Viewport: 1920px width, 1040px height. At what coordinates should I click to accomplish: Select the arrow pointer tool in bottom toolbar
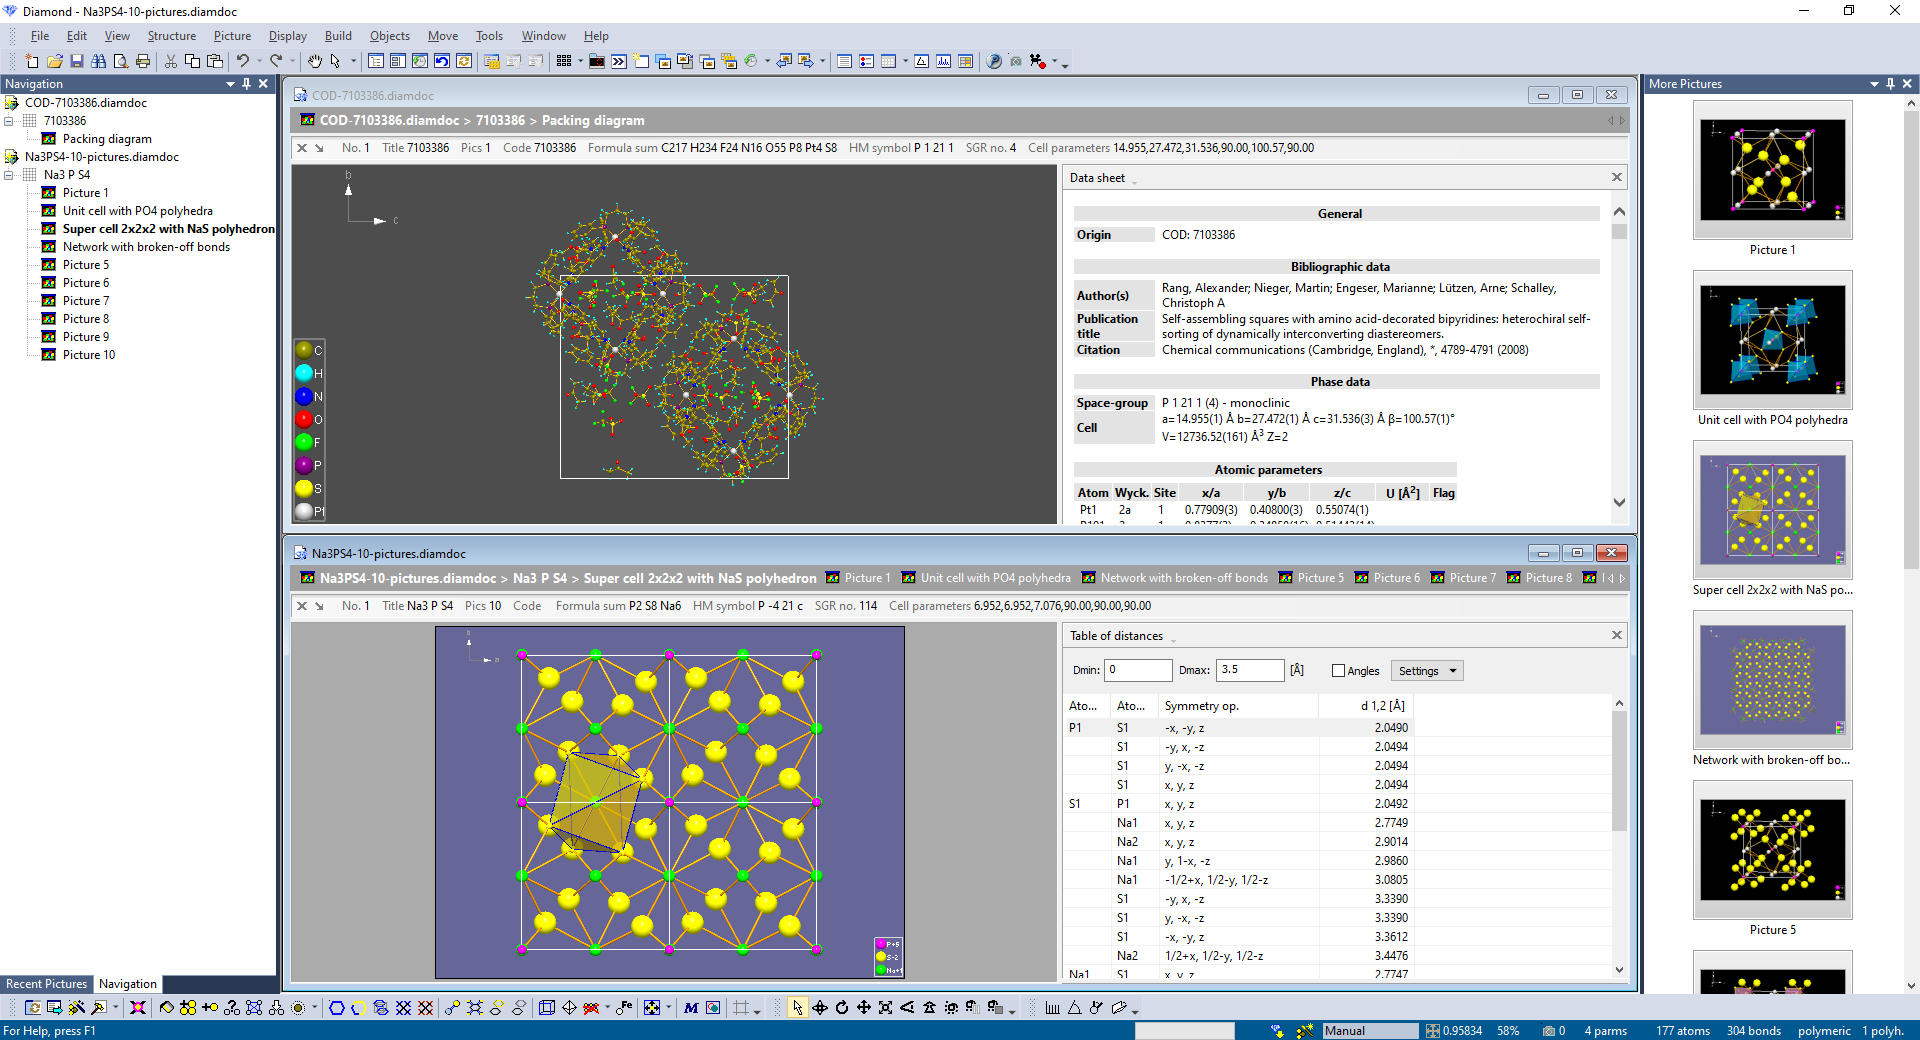click(x=798, y=1007)
